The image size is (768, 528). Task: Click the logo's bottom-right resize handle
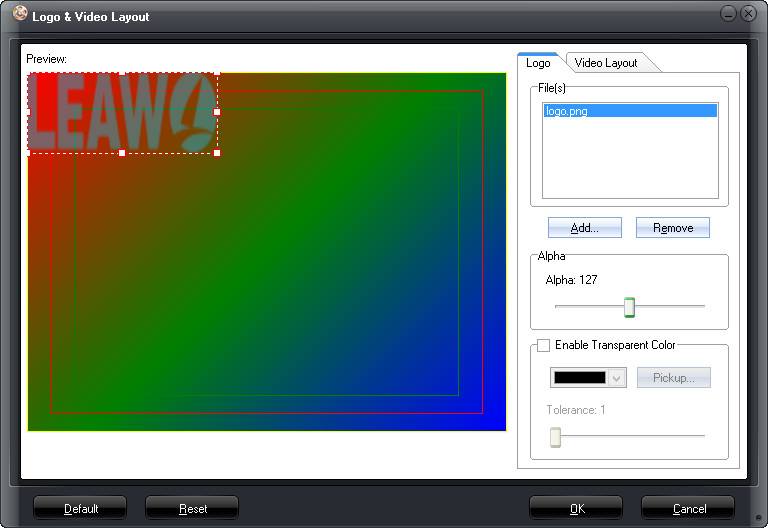(x=217, y=153)
